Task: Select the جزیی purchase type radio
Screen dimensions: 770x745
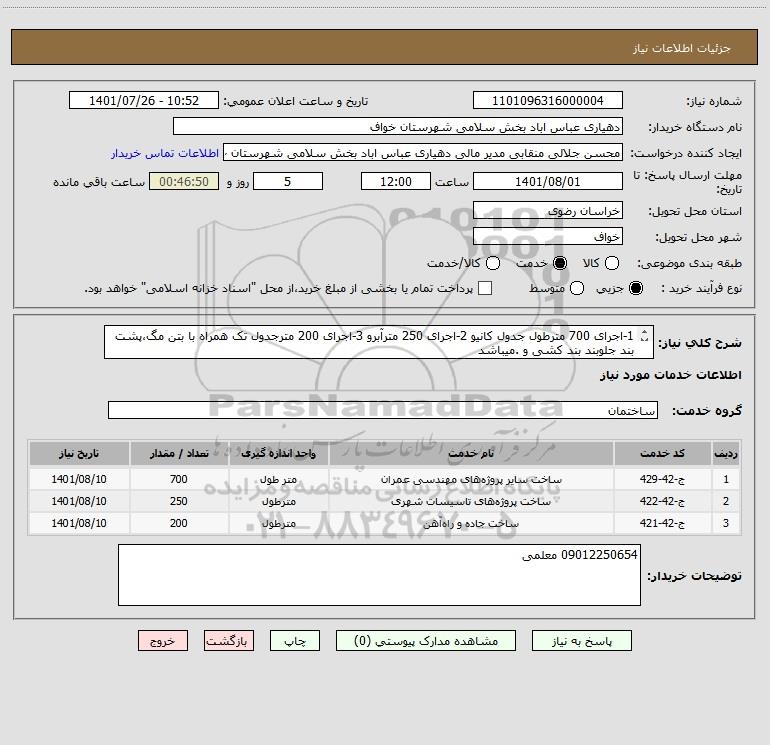Action: click(635, 288)
